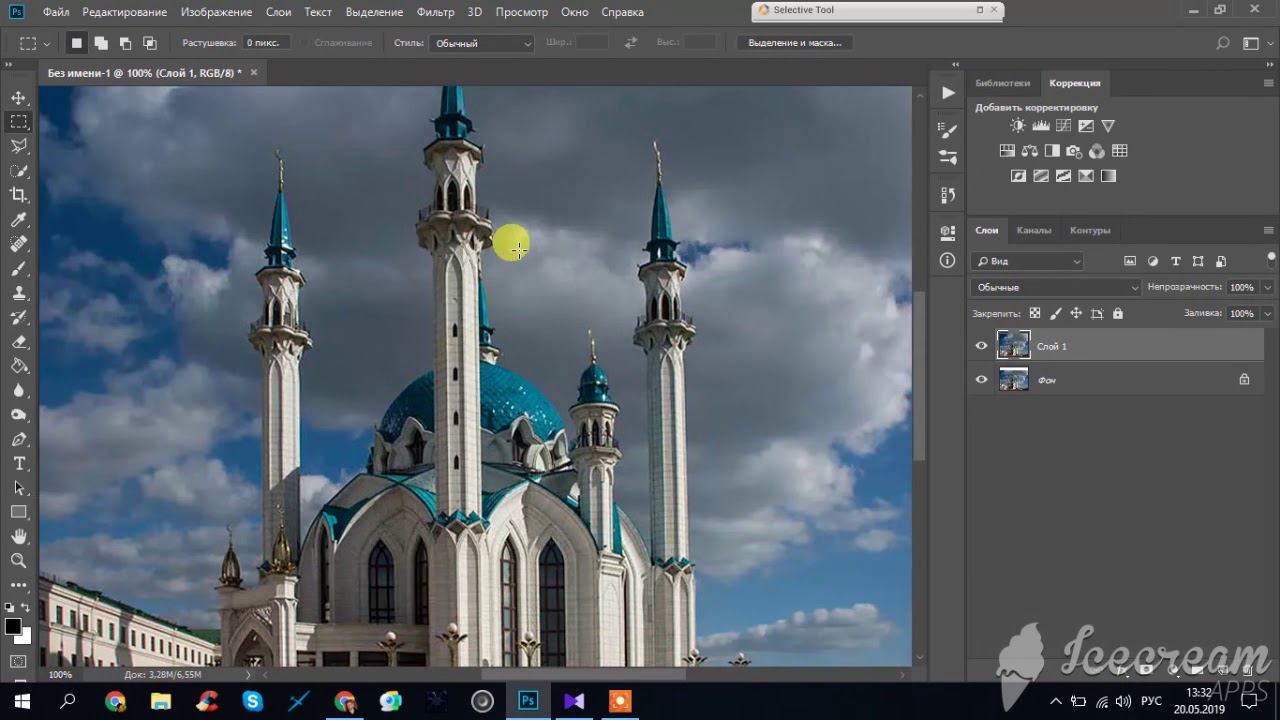Screen dimensions: 1280x720
Task: Toggle lock all for layer
Action: click(x=1118, y=314)
